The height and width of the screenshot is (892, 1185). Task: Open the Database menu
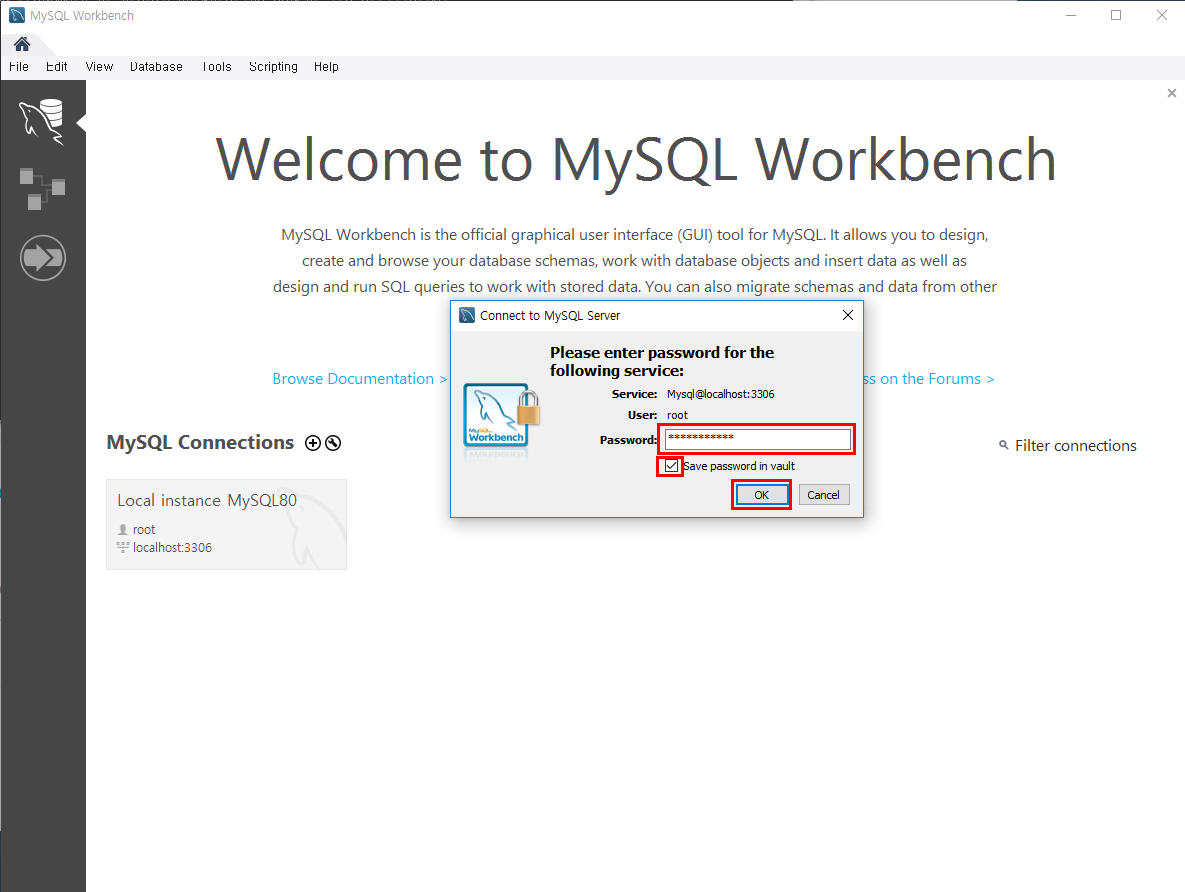(x=156, y=67)
